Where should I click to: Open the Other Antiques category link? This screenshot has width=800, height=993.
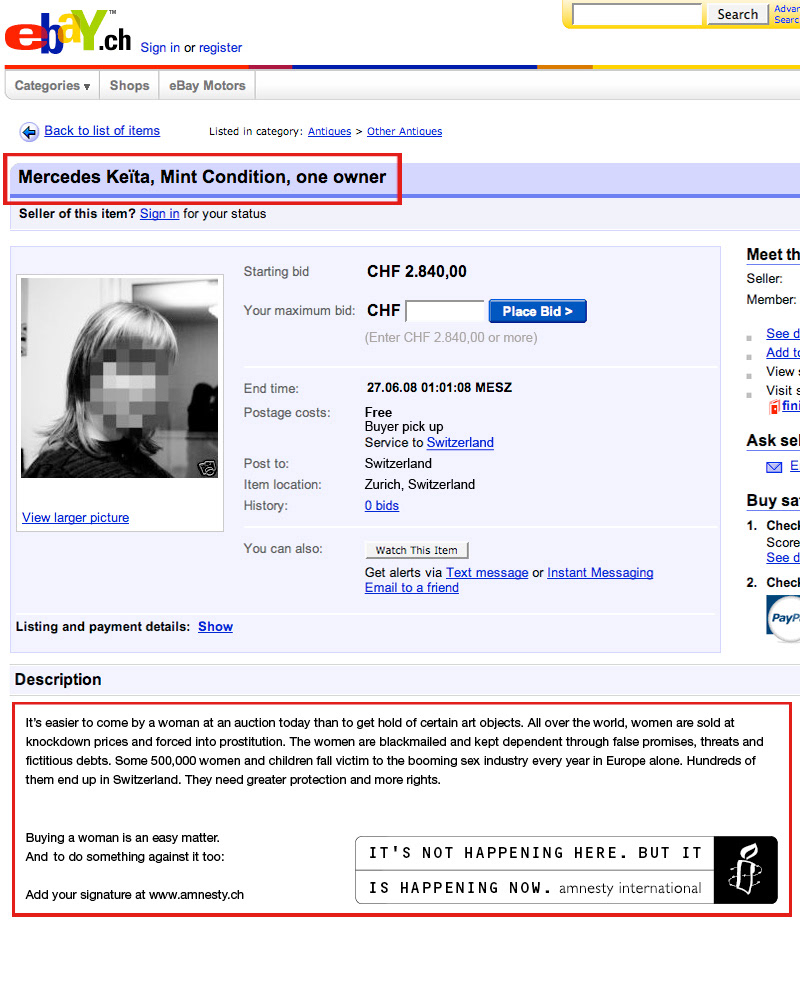tap(405, 131)
